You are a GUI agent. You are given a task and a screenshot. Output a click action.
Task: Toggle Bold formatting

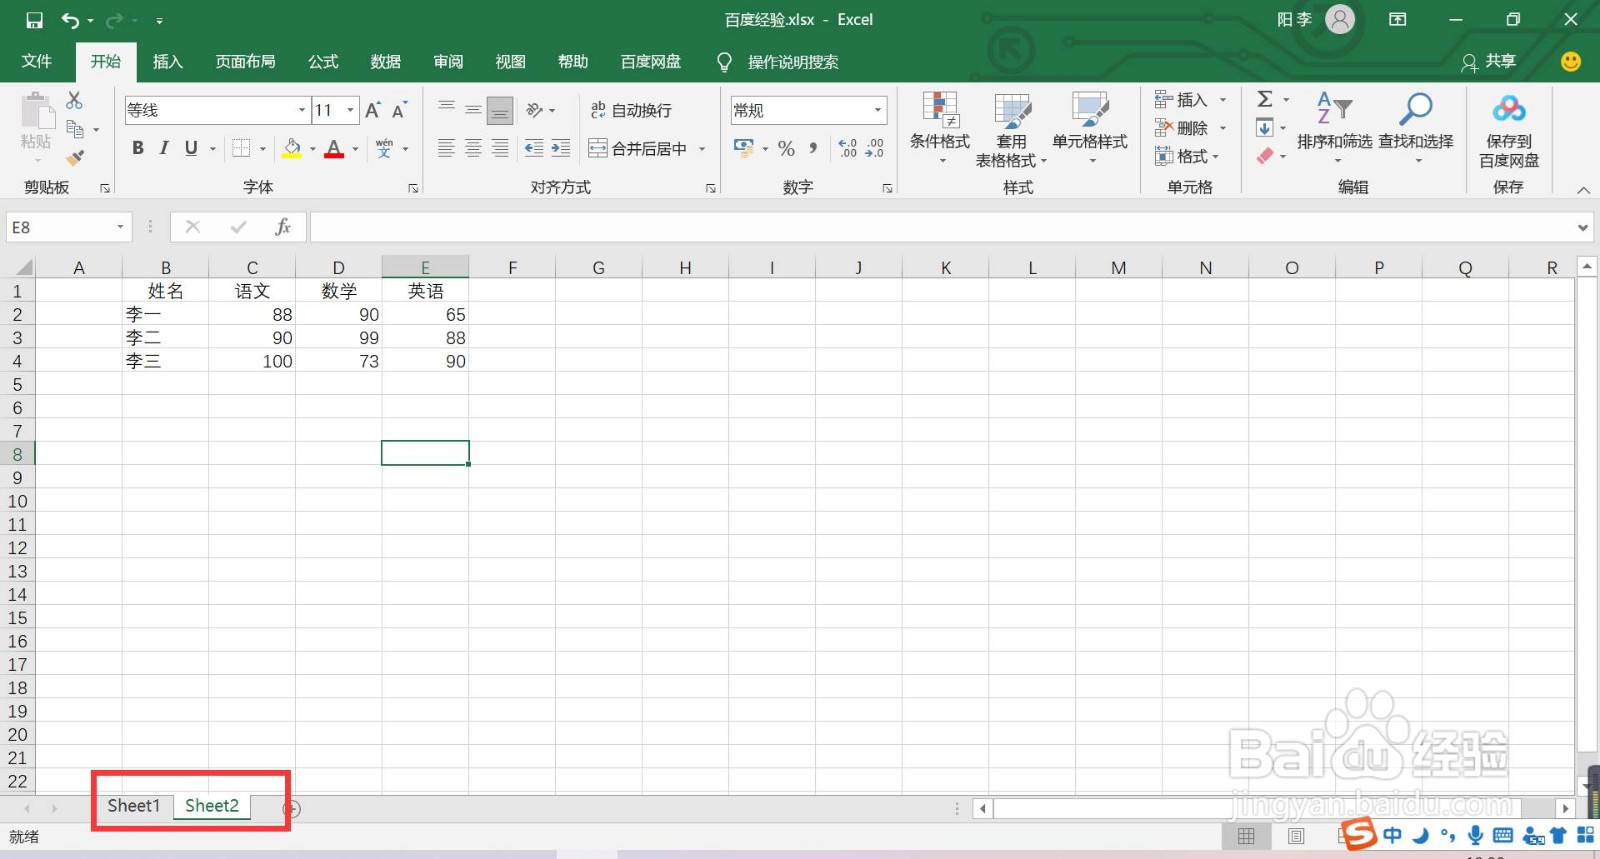pos(138,149)
